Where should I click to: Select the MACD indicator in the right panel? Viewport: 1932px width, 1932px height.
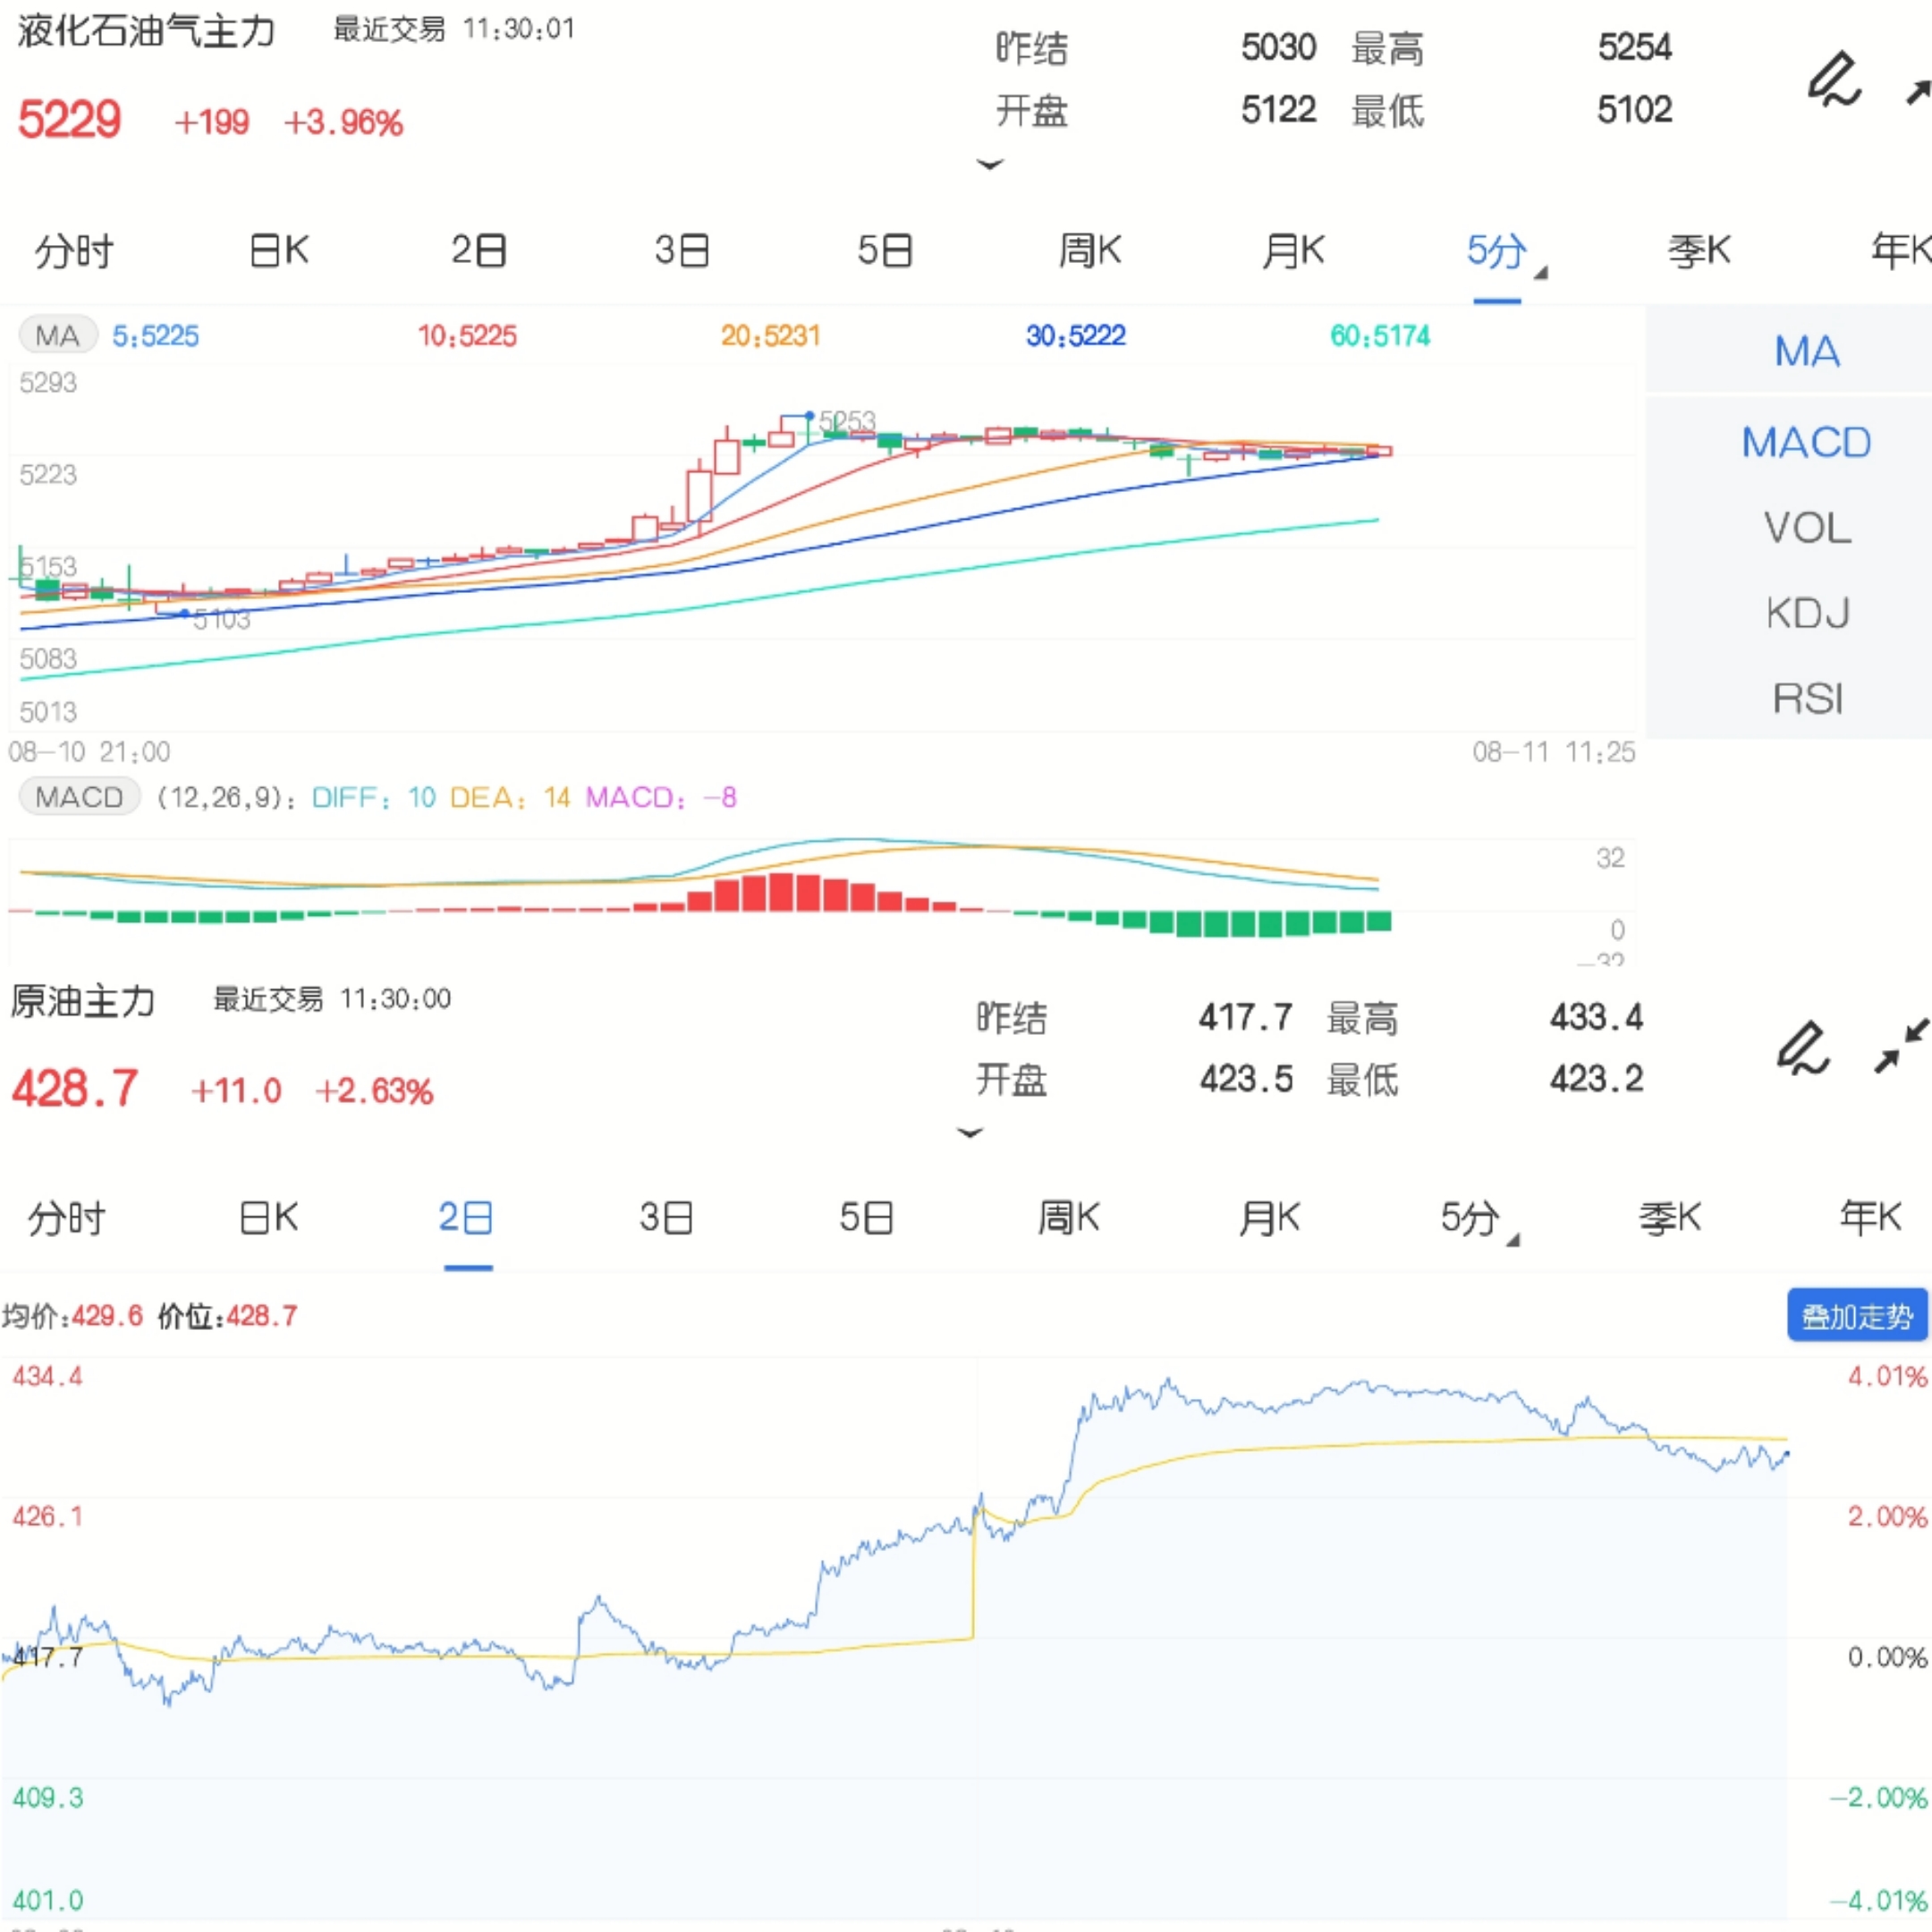click(x=1806, y=442)
